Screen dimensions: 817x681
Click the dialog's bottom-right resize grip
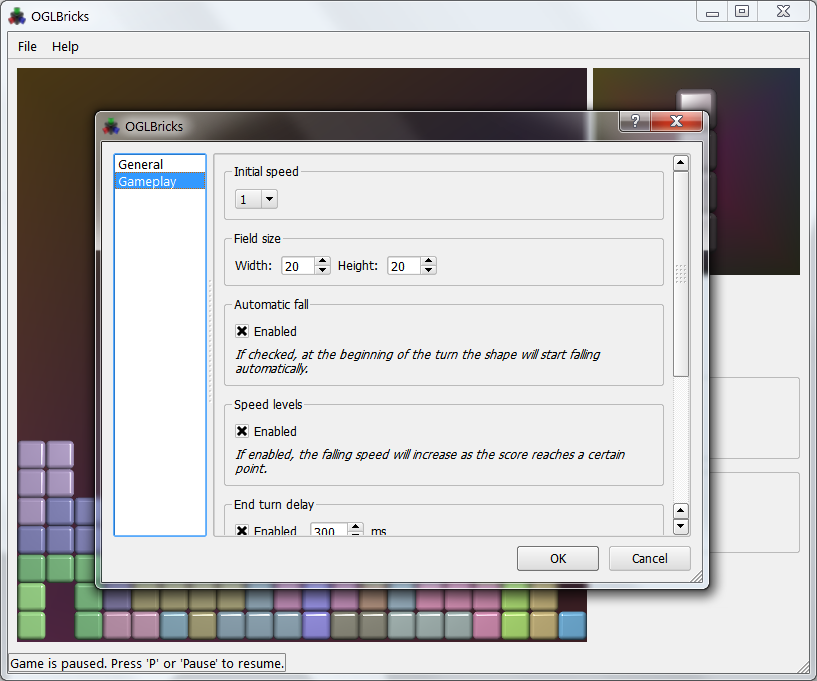pos(697,576)
